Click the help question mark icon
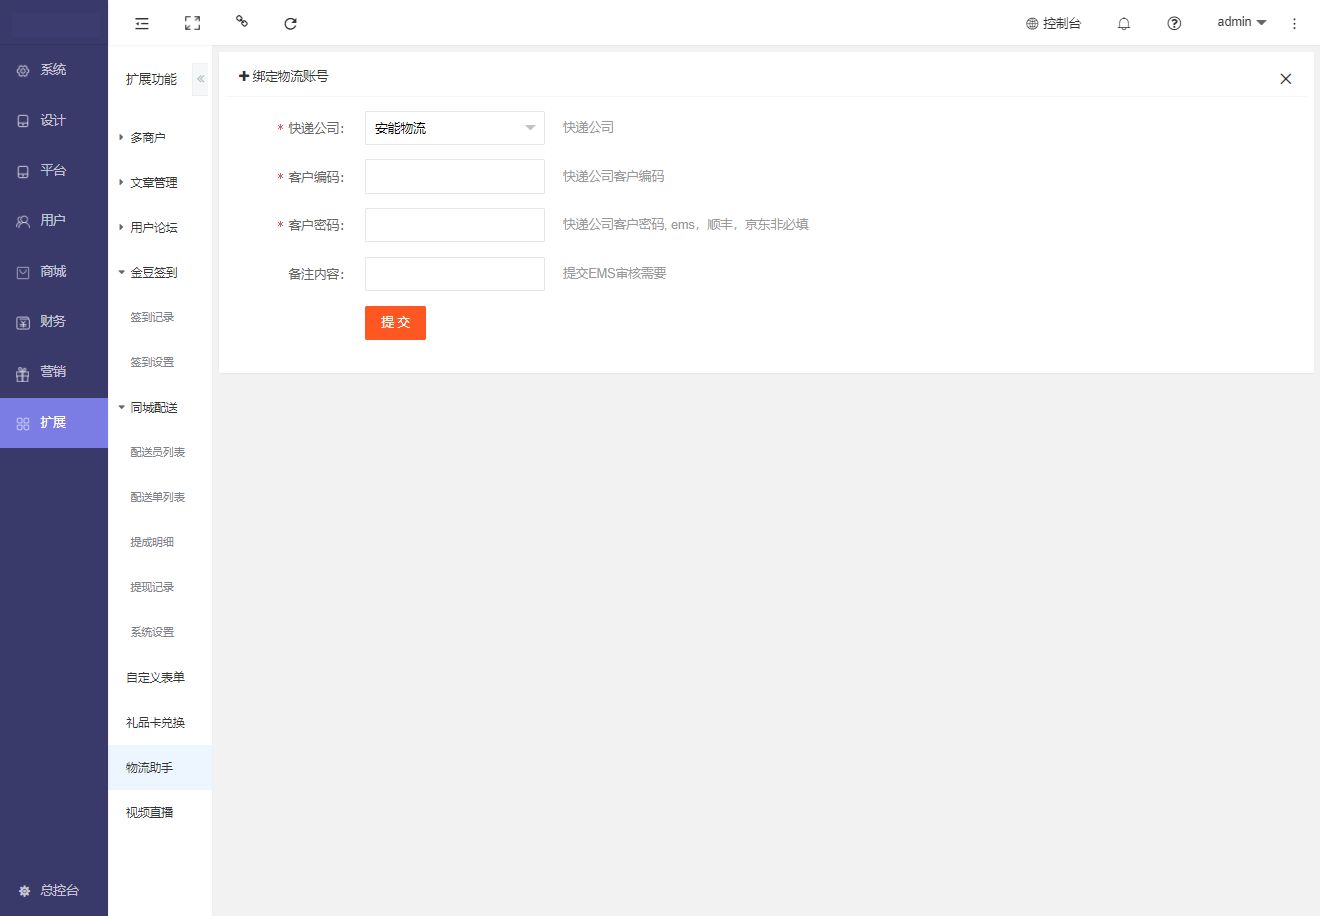Viewport: 1320px width, 916px height. 1174,23
